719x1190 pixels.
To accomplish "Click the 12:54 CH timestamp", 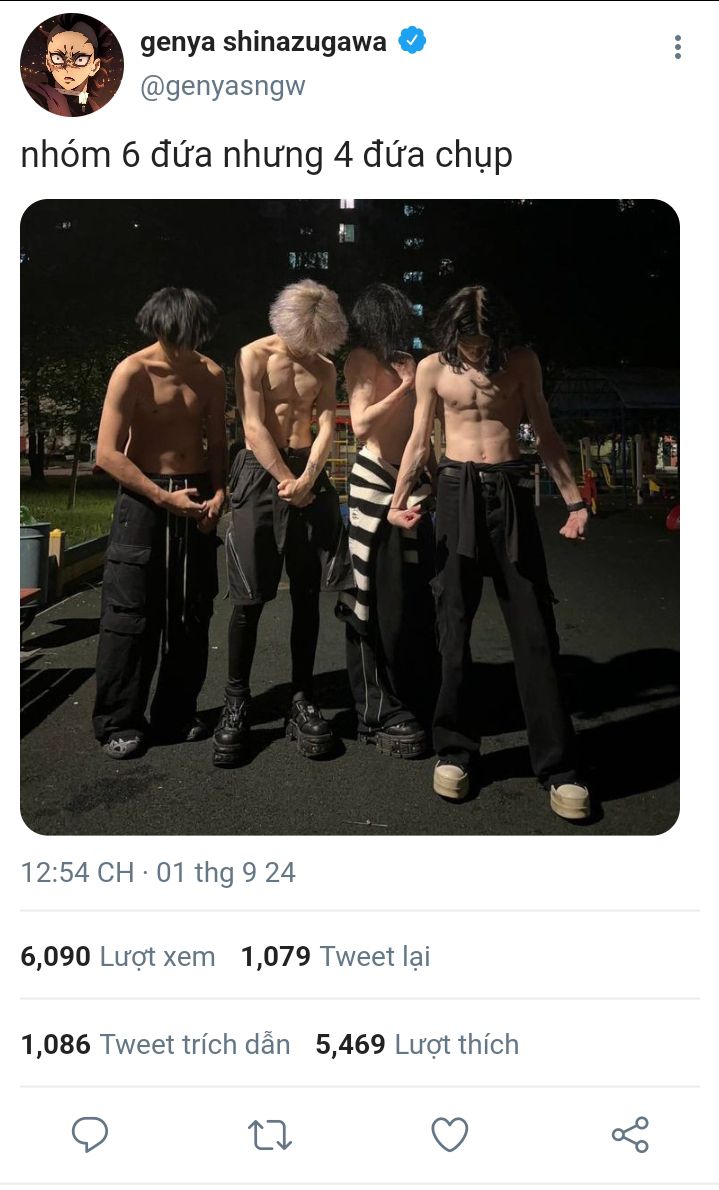I will point(77,873).
